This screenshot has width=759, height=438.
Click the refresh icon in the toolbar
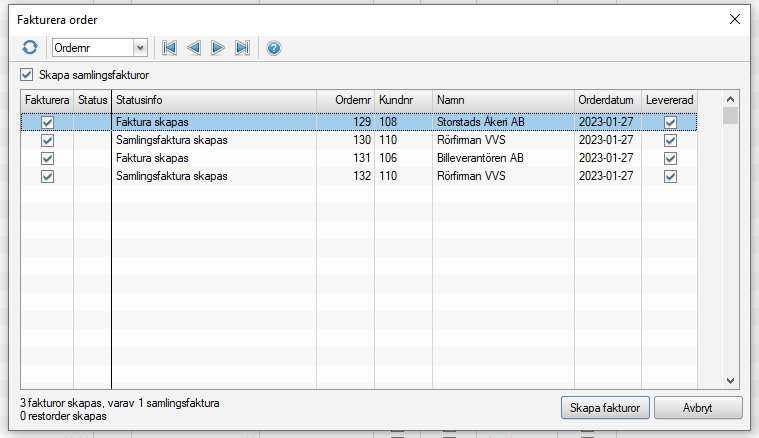[x=30, y=47]
